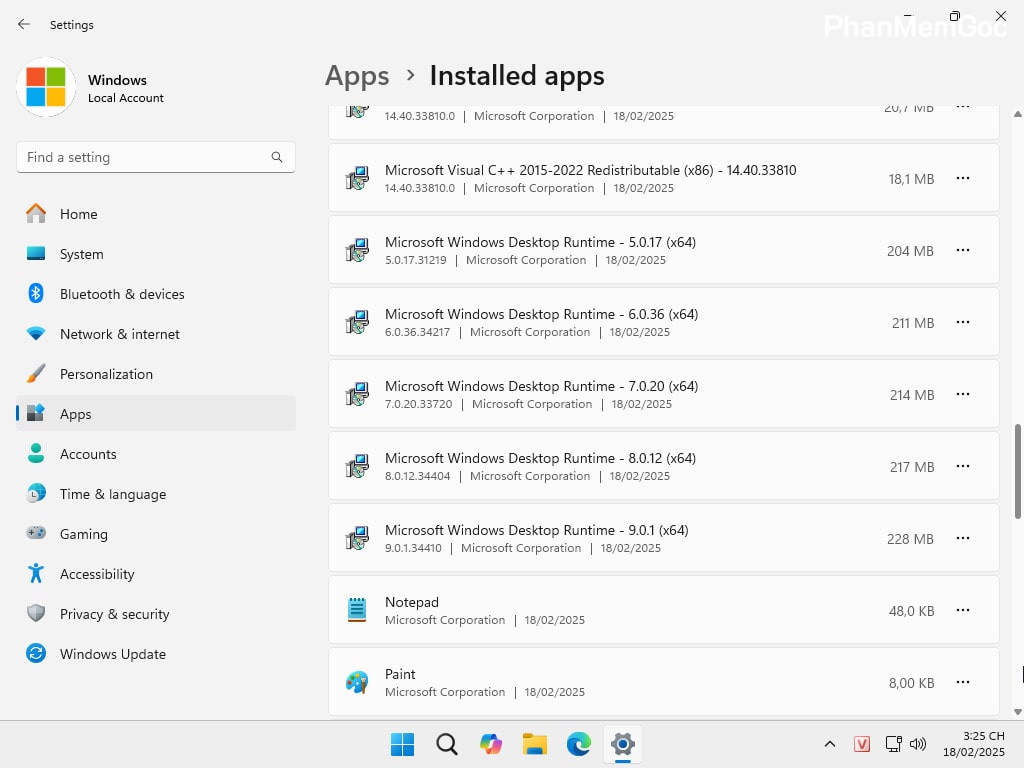Image resolution: width=1024 pixels, height=768 pixels.
Task: Click the Windows Update sidebar icon
Action: [x=36, y=654]
